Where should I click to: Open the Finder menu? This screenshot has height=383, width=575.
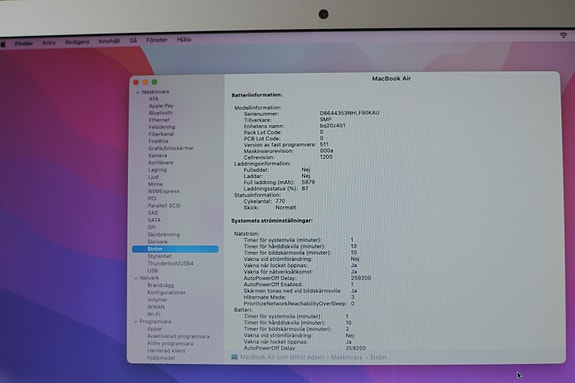(x=24, y=43)
